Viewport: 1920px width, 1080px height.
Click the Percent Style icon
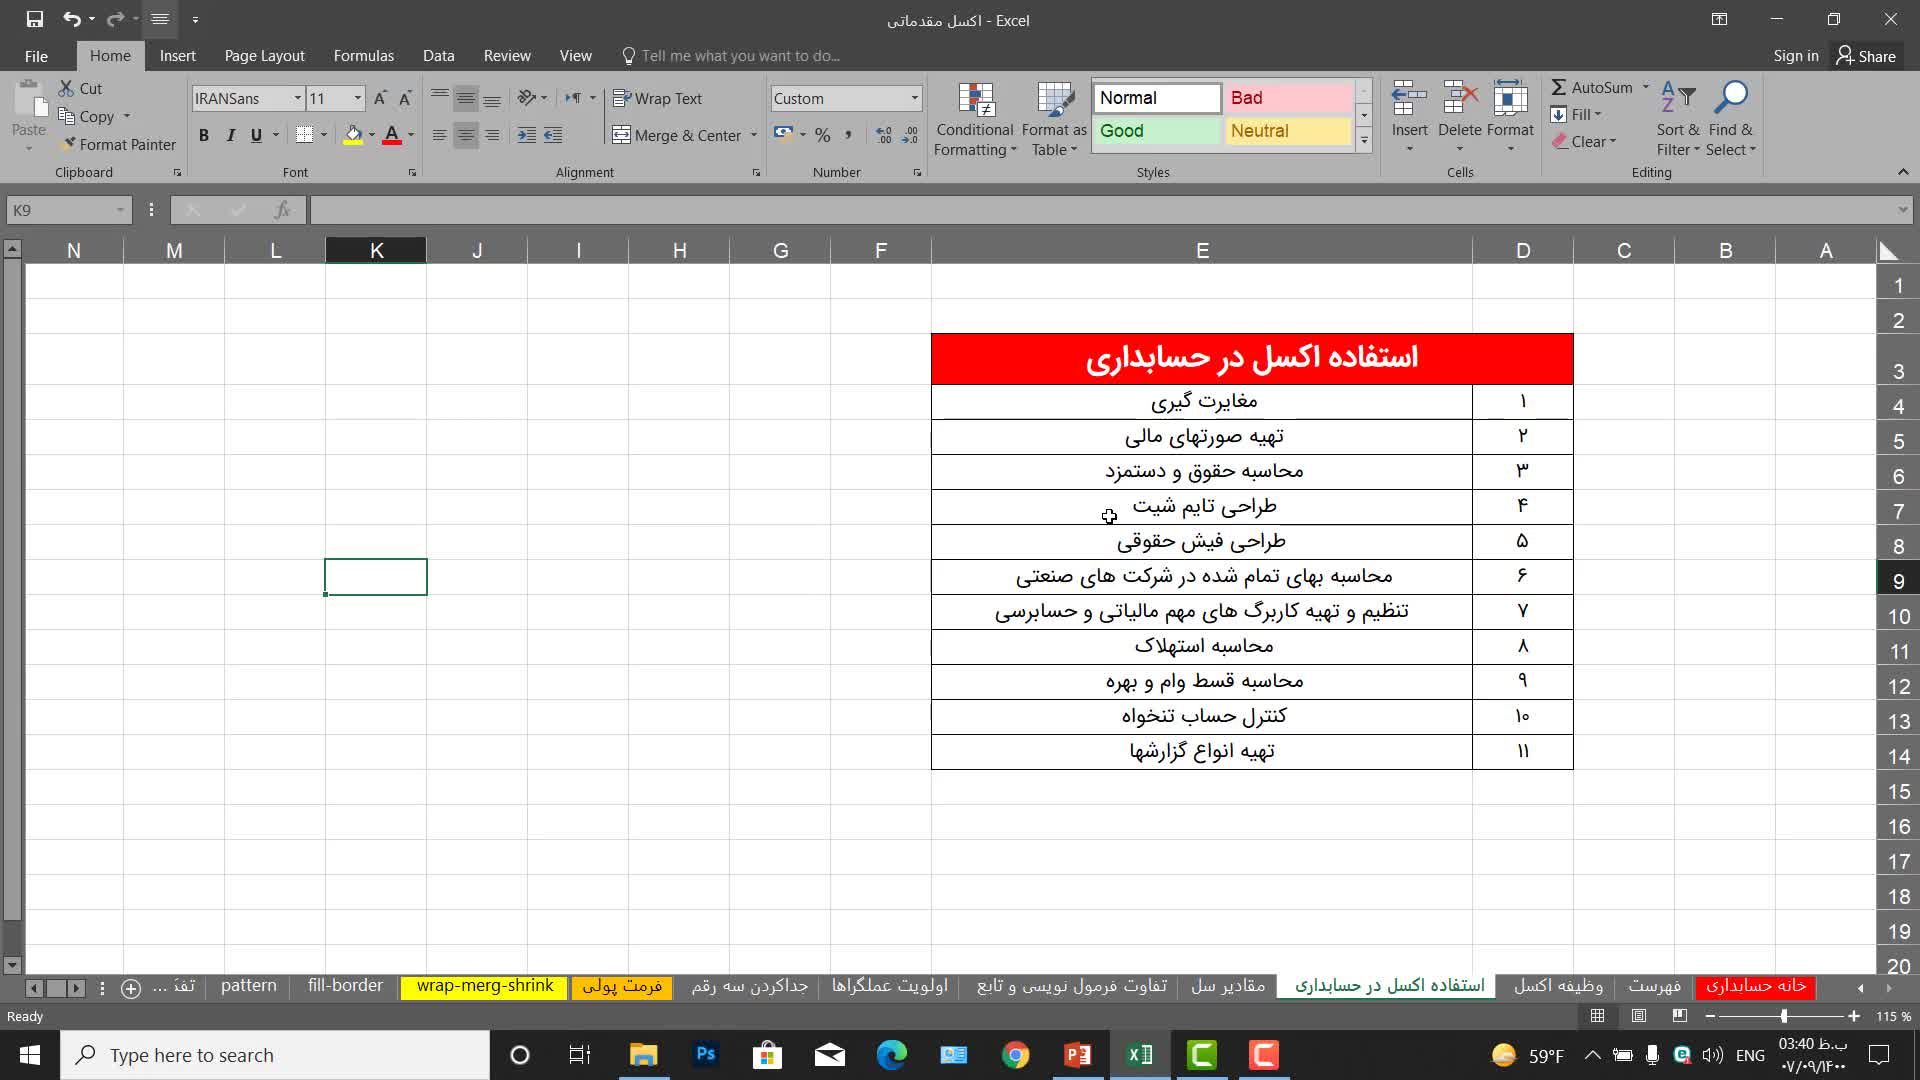[x=822, y=135]
